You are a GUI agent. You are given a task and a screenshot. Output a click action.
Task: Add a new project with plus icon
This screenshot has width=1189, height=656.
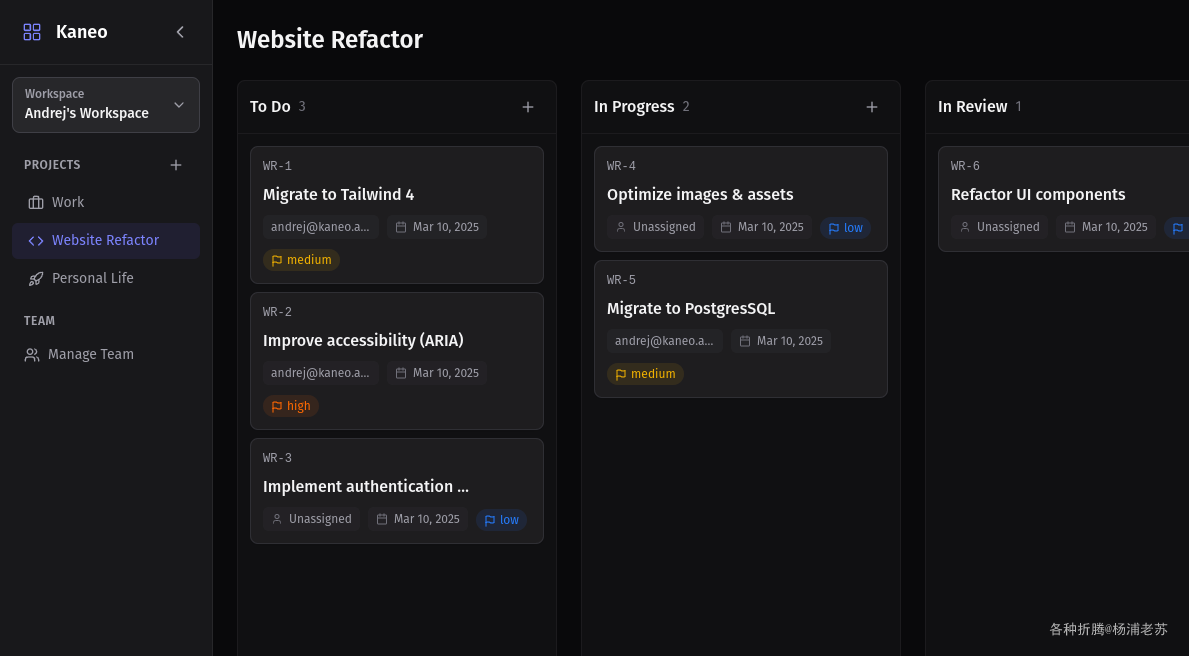[176, 165]
